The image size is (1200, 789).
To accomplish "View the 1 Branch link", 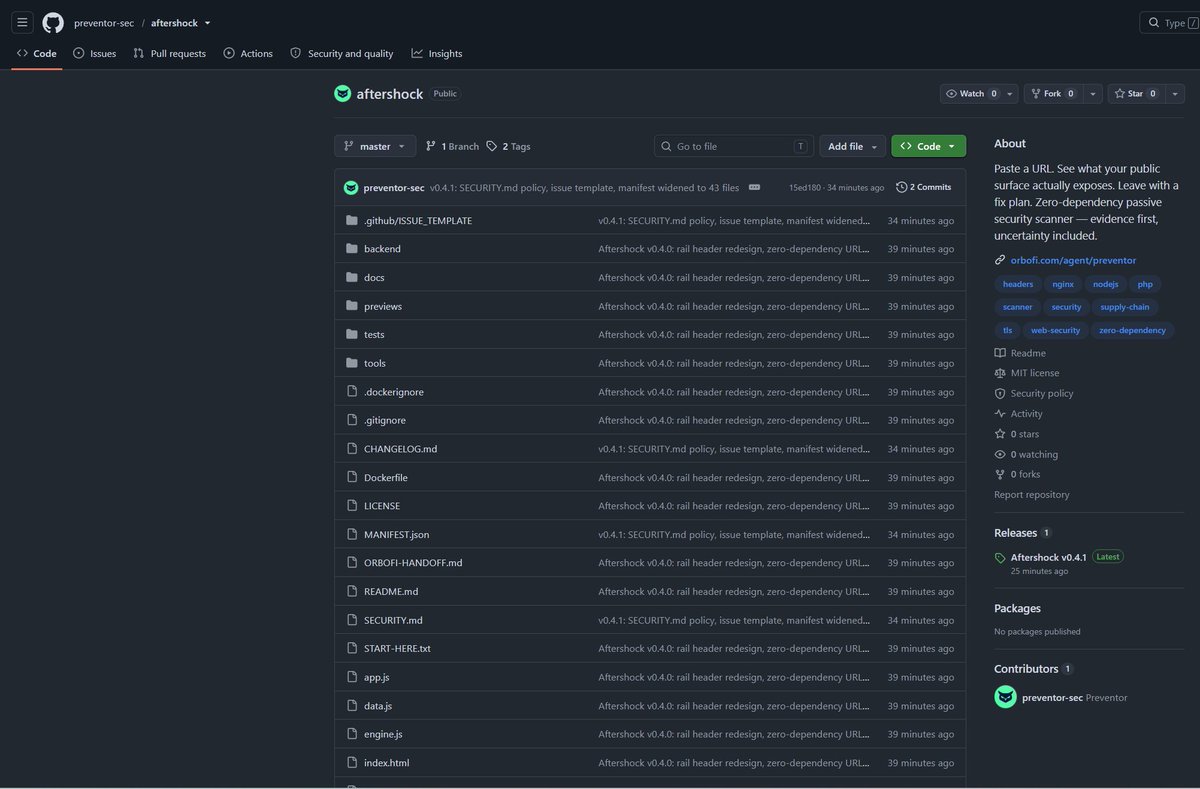I will [x=452, y=146].
